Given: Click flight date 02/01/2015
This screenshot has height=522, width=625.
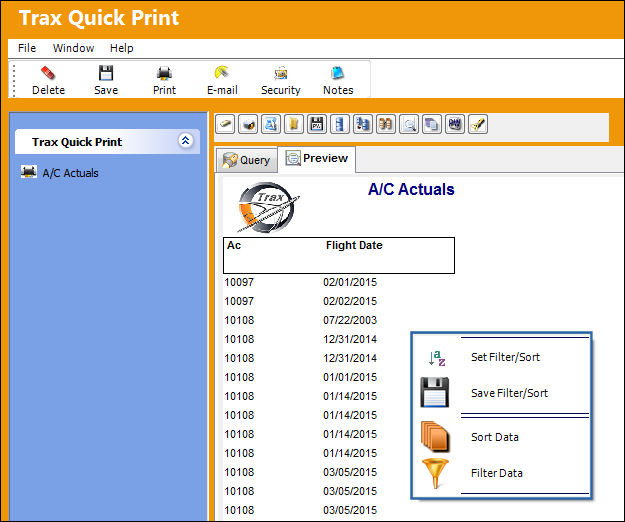Looking at the screenshot, I should [350, 282].
